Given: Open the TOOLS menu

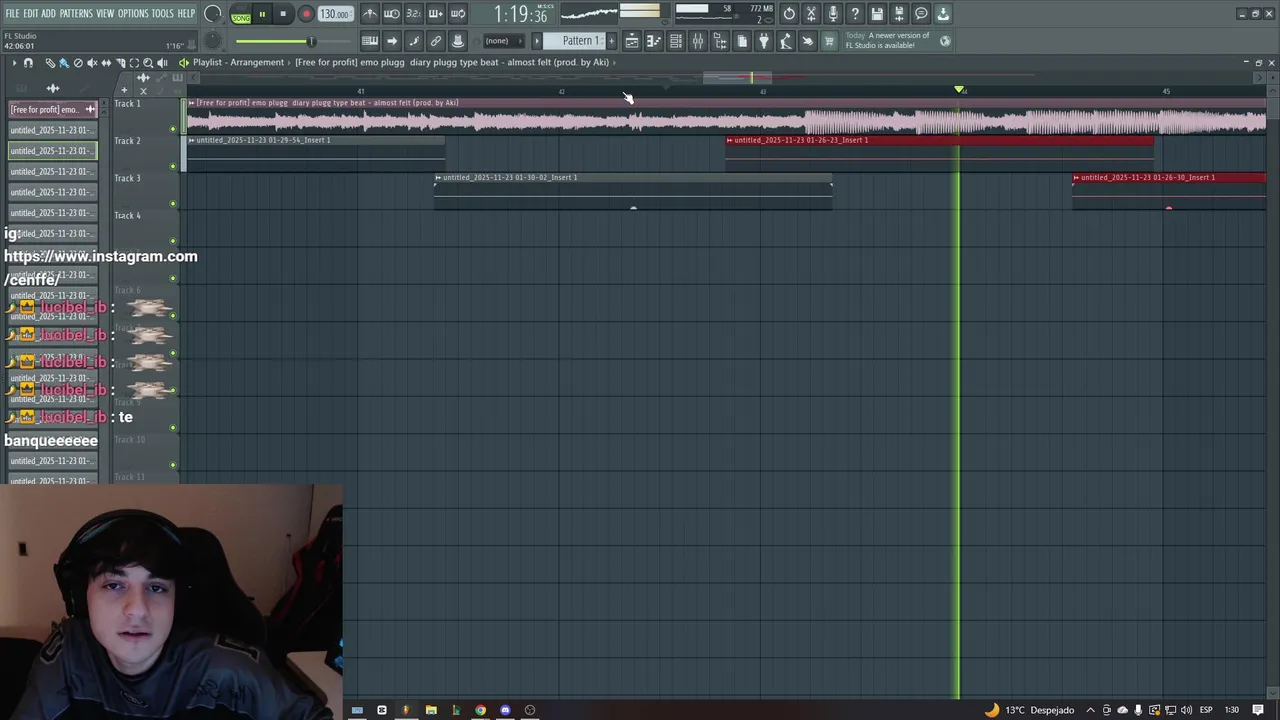Looking at the screenshot, I should (x=163, y=13).
